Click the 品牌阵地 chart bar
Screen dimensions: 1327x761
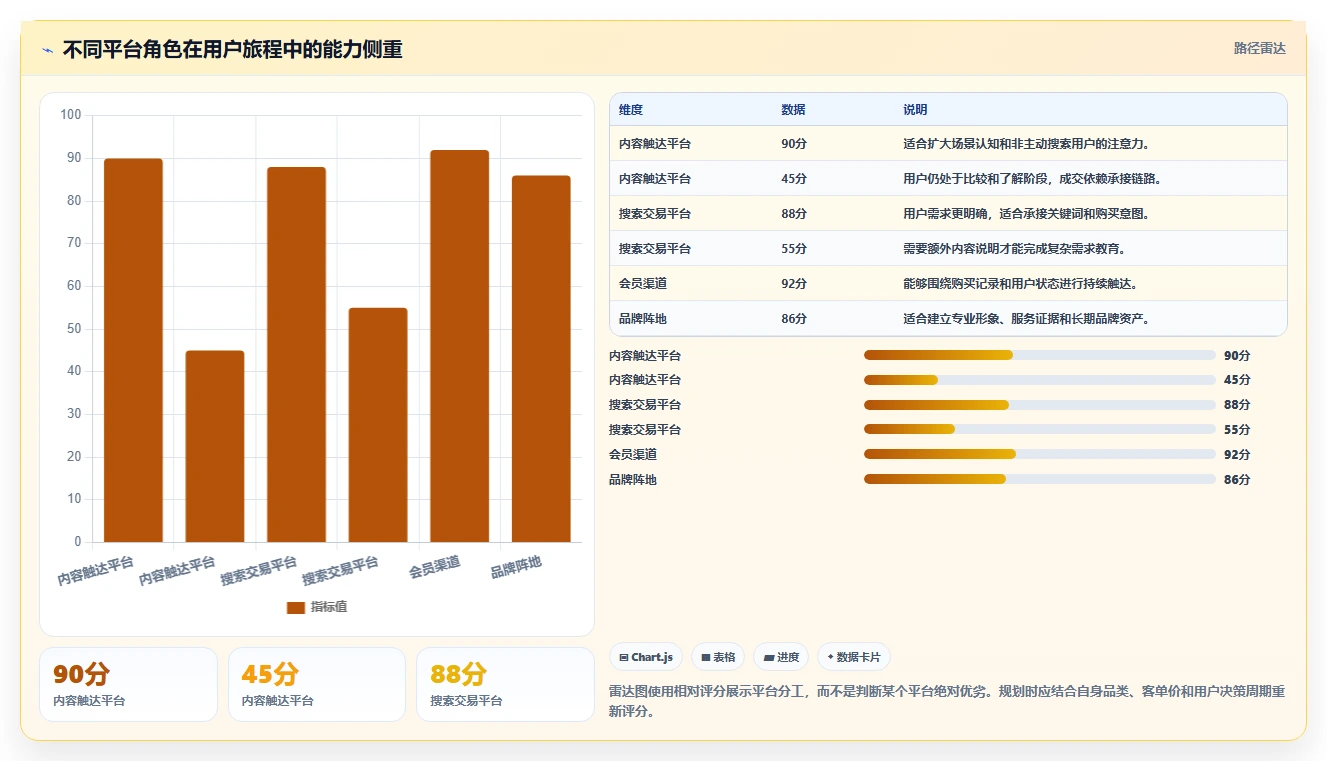click(x=541, y=359)
